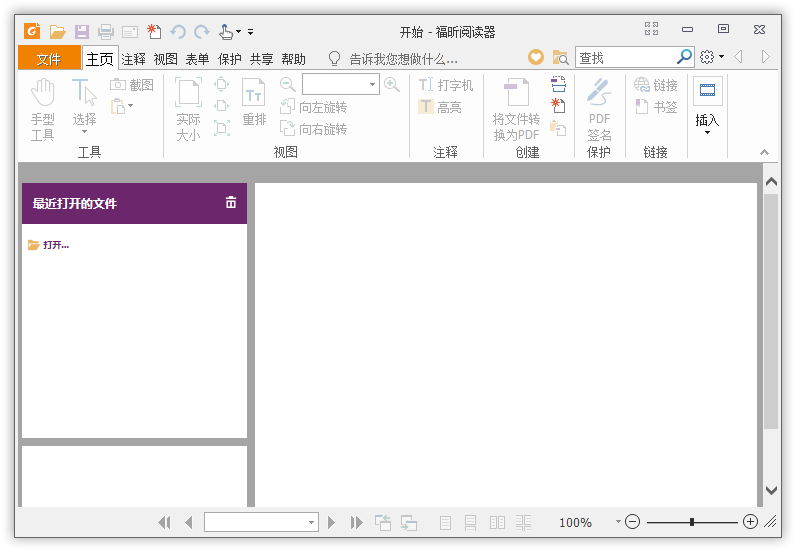This screenshot has width=796, height=552.
Task: Open the page number dropdown in status bar
Action: tap(311, 522)
